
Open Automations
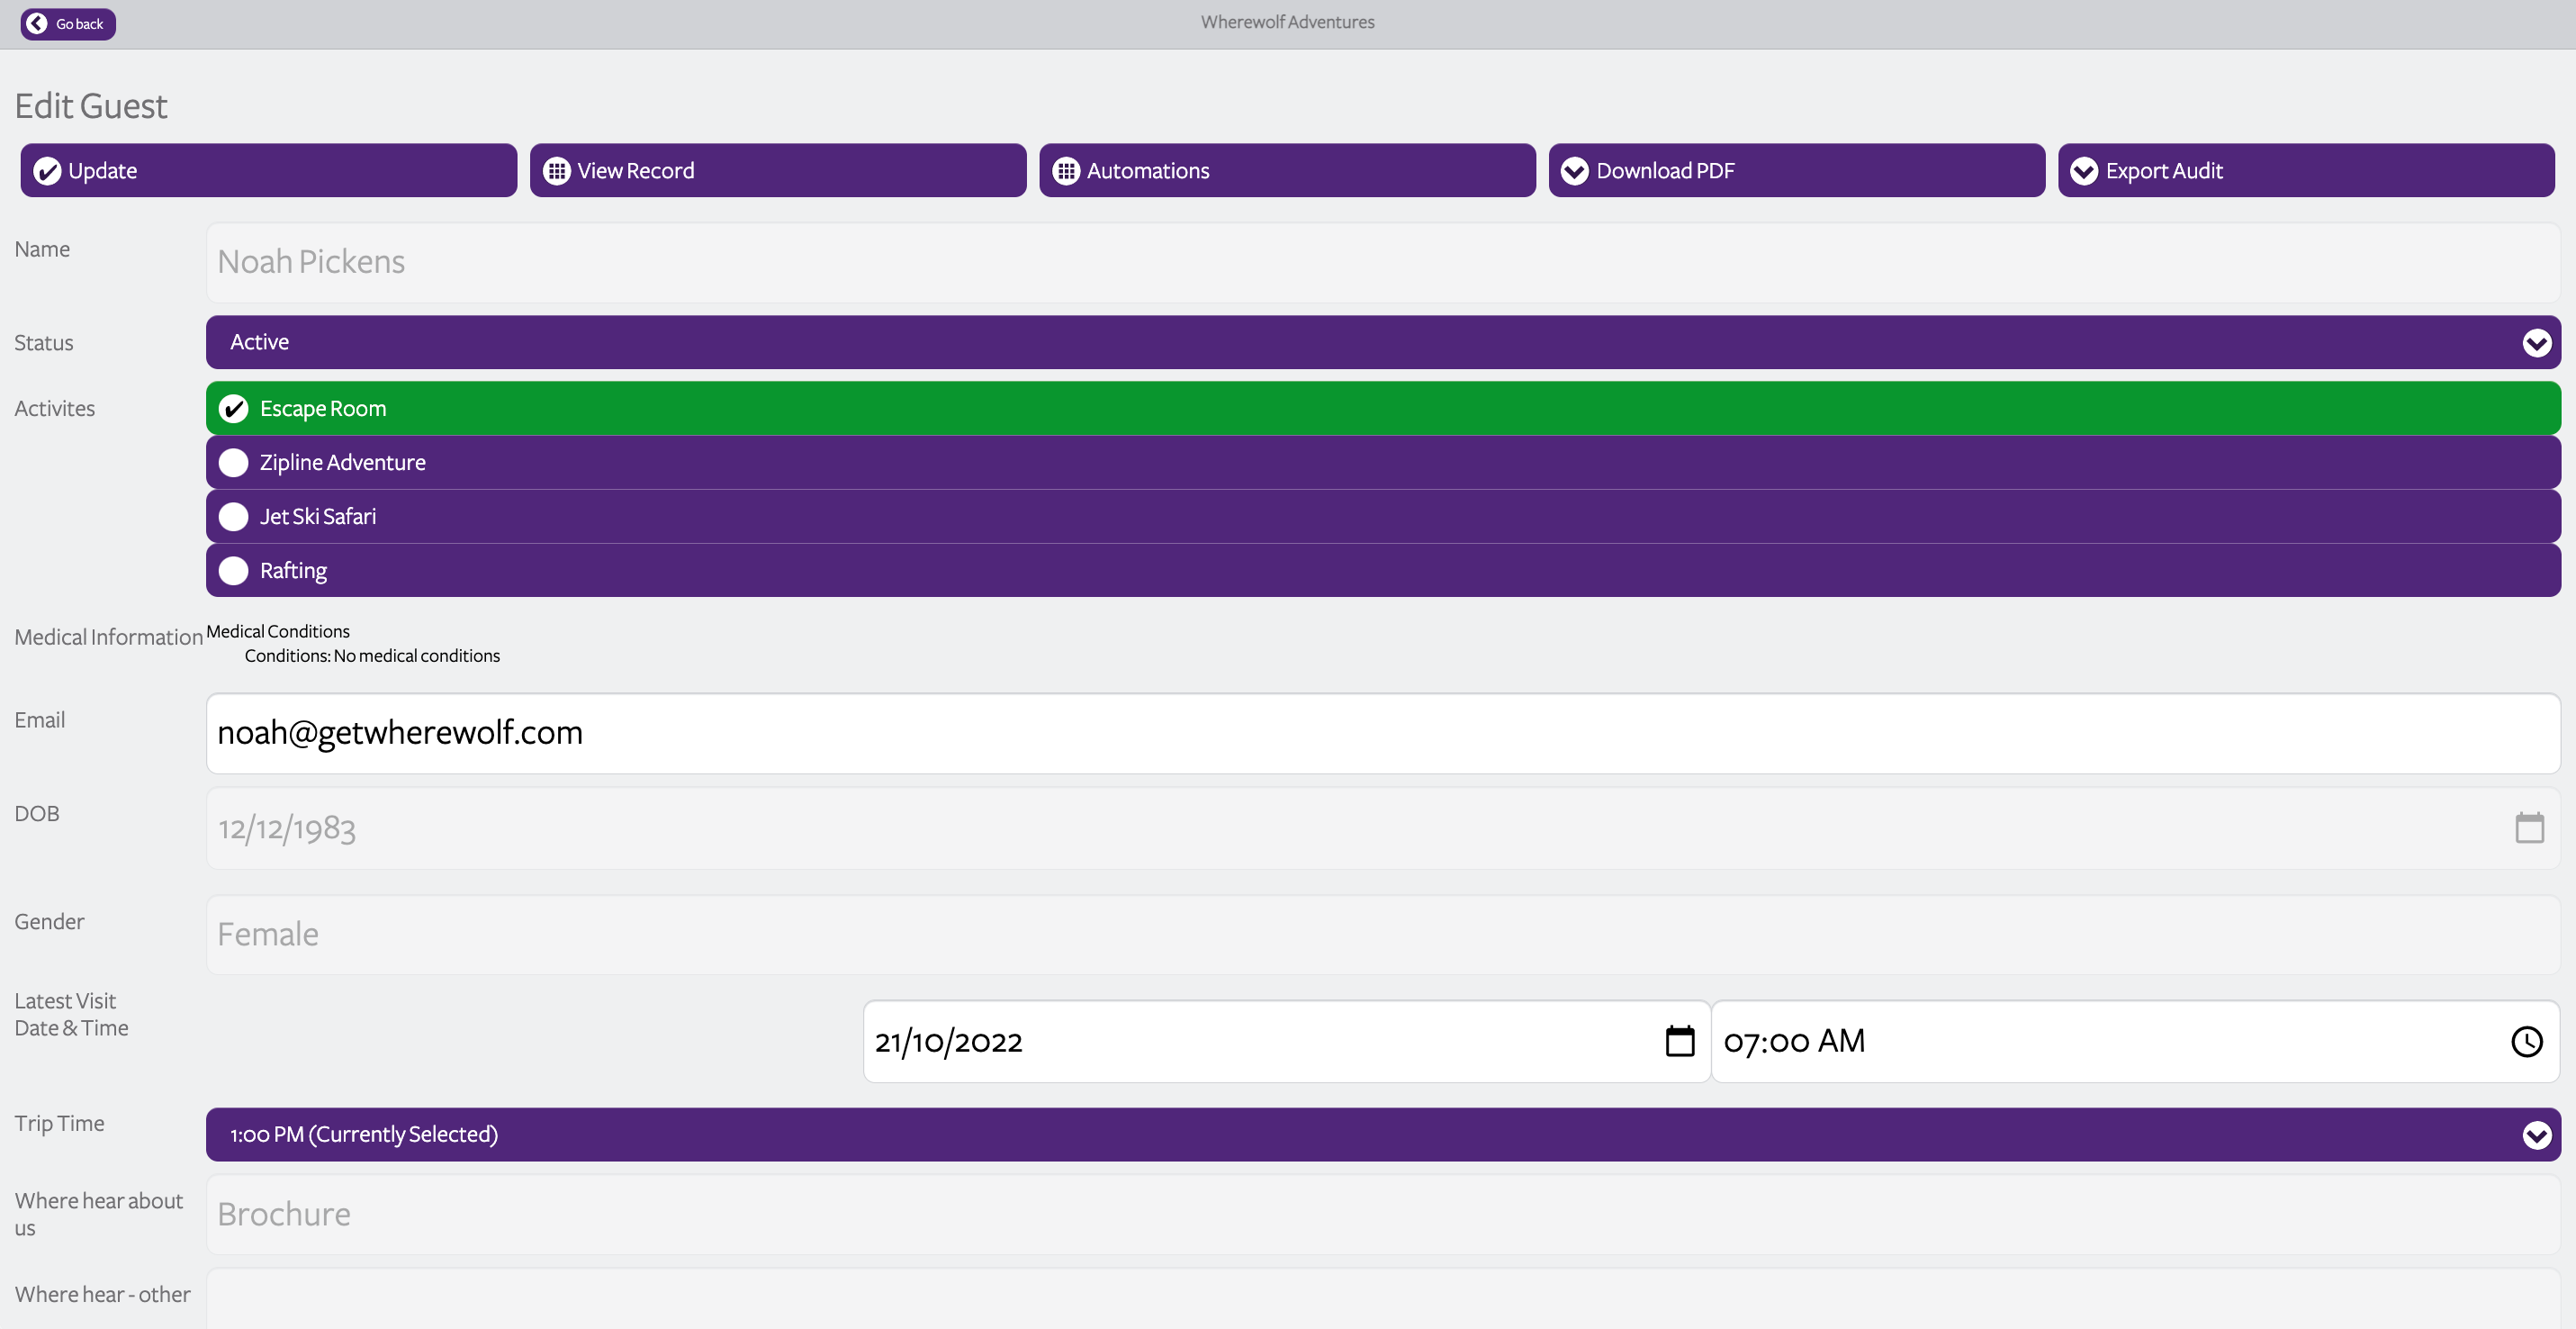[x=1287, y=170]
